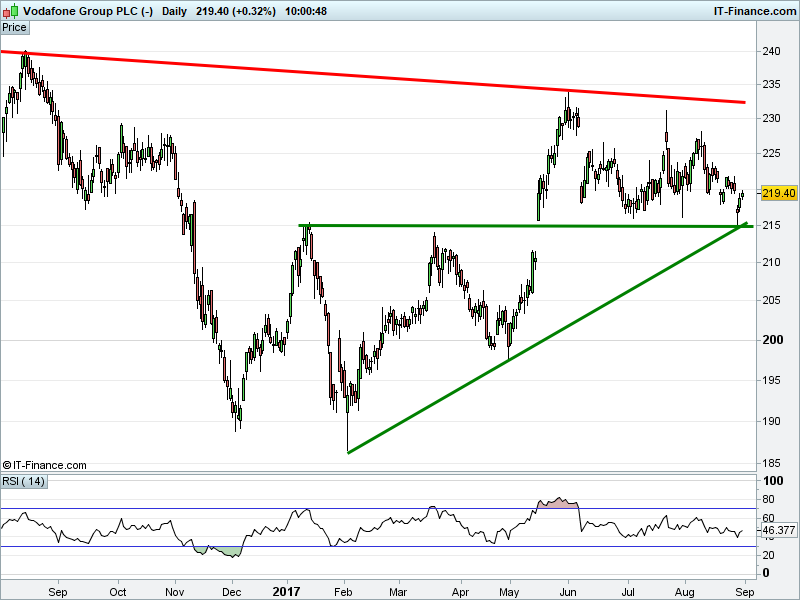Select the red descending resistance trendline
800x600 pixels.
coord(373,77)
